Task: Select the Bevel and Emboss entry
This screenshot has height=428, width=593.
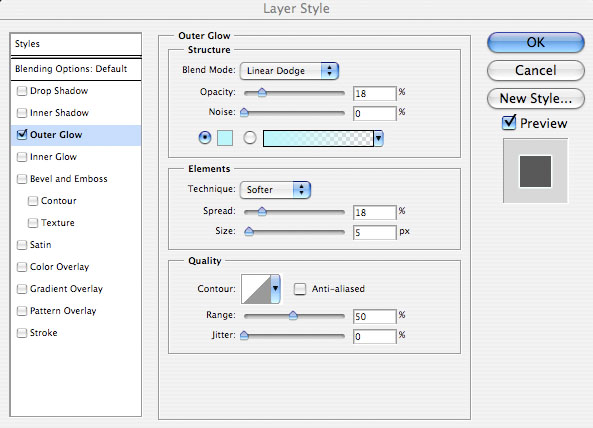Action: 68,179
